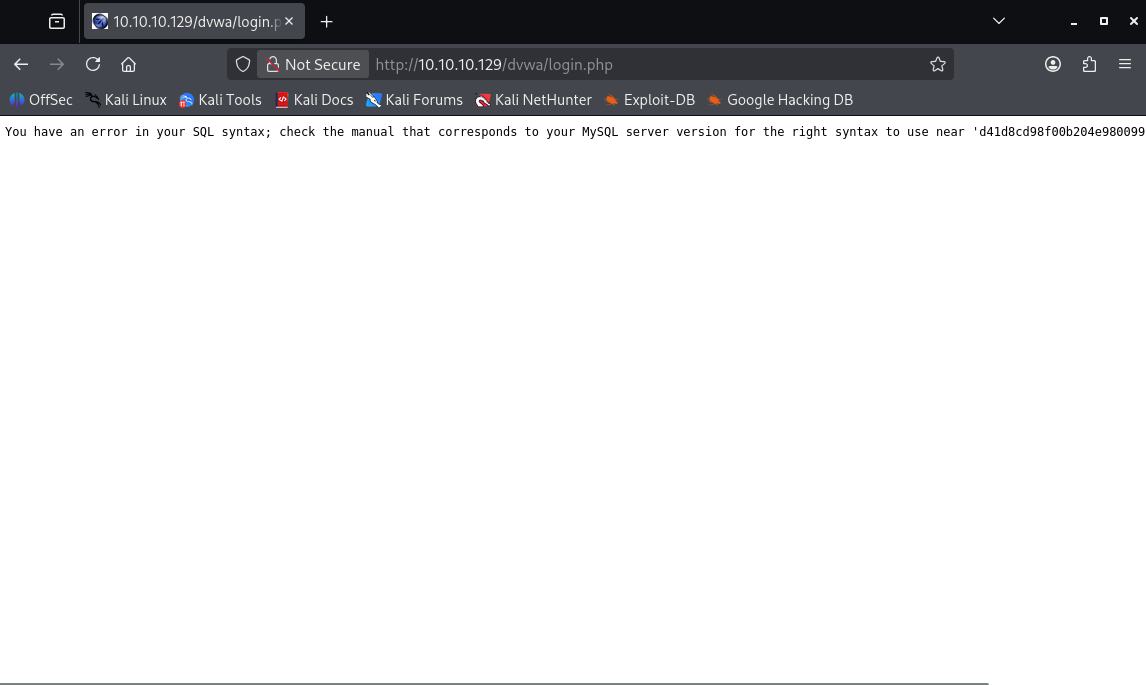Click the back navigation arrow
The image size is (1146, 685).
pos(21,64)
